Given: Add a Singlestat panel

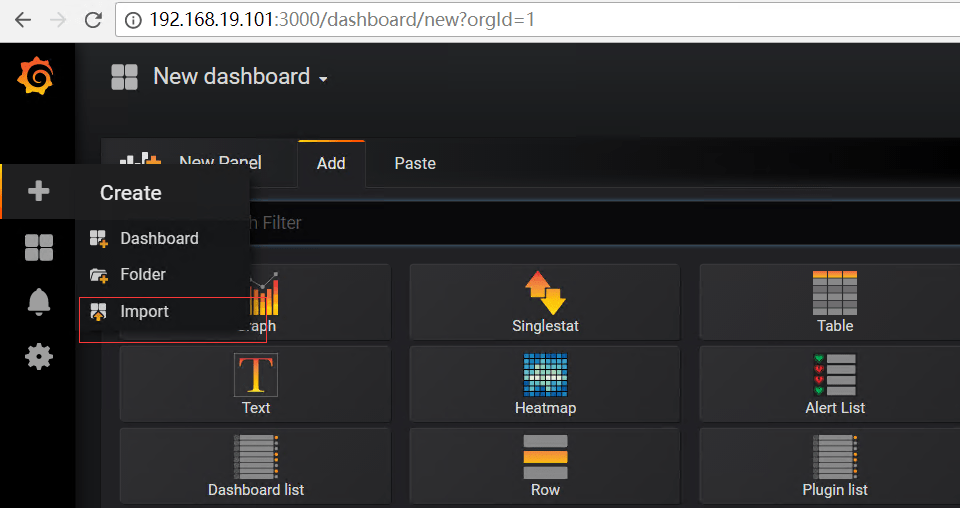Looking at the screenshot, I should click(545, 302).
